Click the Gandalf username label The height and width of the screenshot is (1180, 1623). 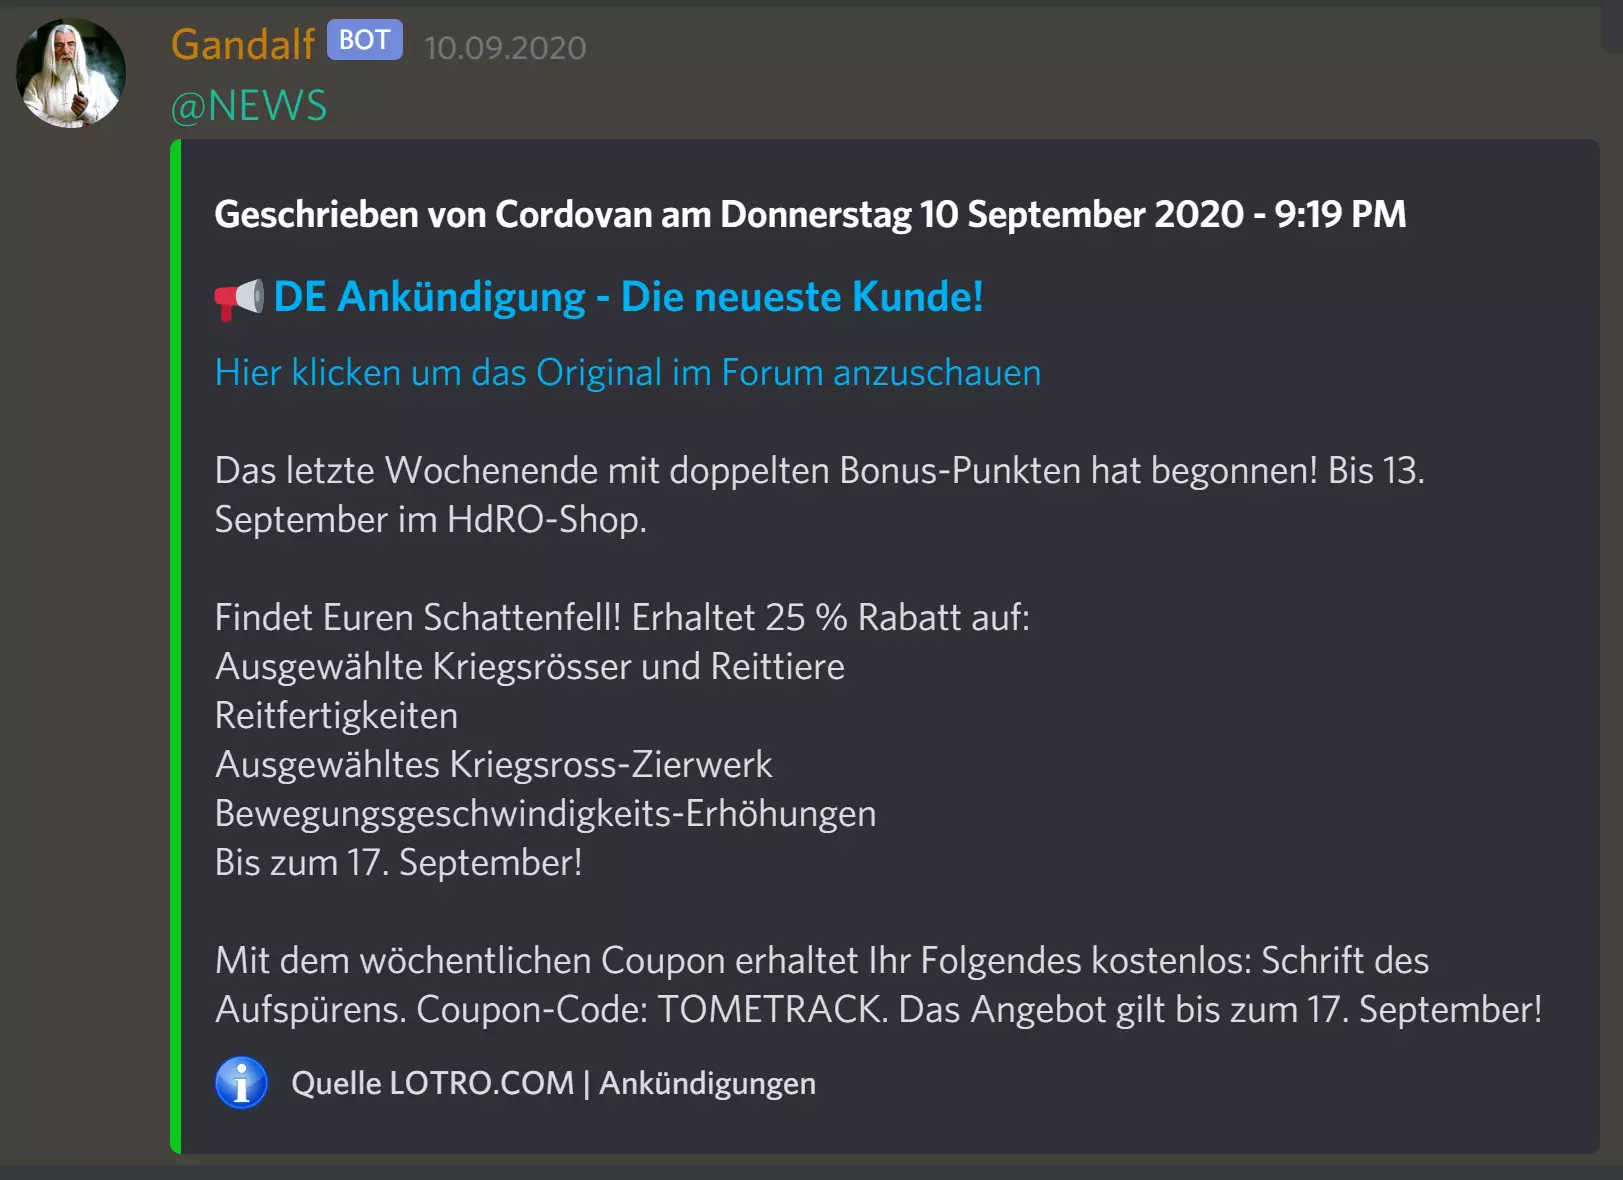(x=242, y=44)
